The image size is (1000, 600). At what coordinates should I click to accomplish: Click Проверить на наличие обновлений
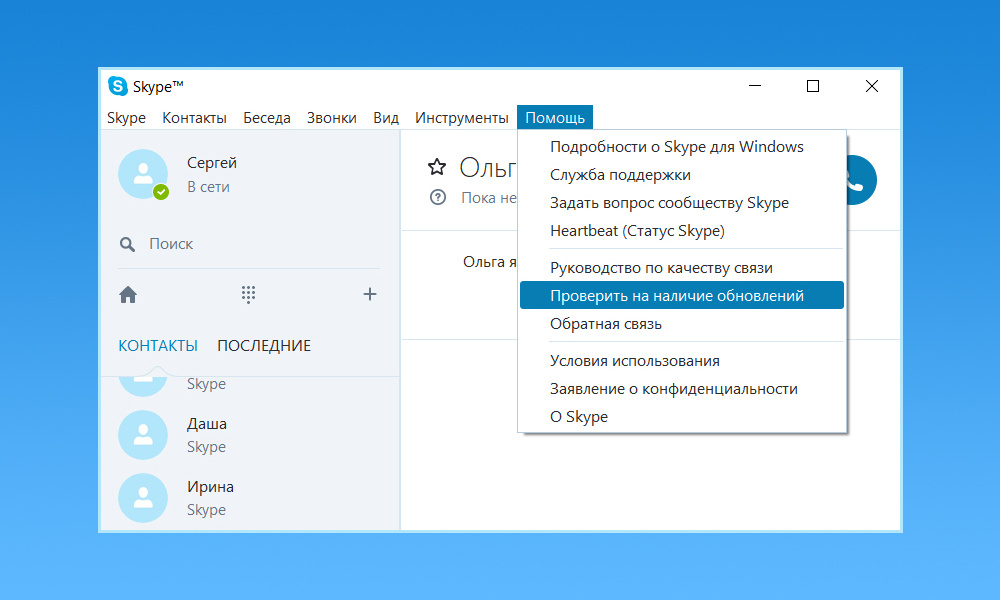click(682, 295)
